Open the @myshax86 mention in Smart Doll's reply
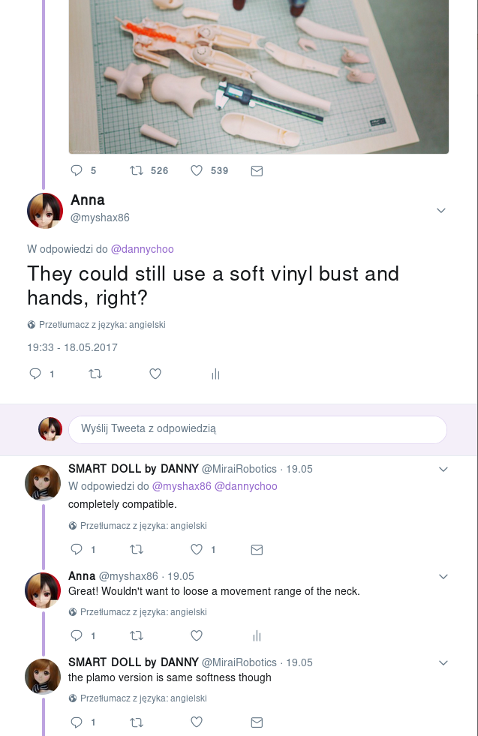The height and width of the screenshot is (736, 478). tap(182, 486)
